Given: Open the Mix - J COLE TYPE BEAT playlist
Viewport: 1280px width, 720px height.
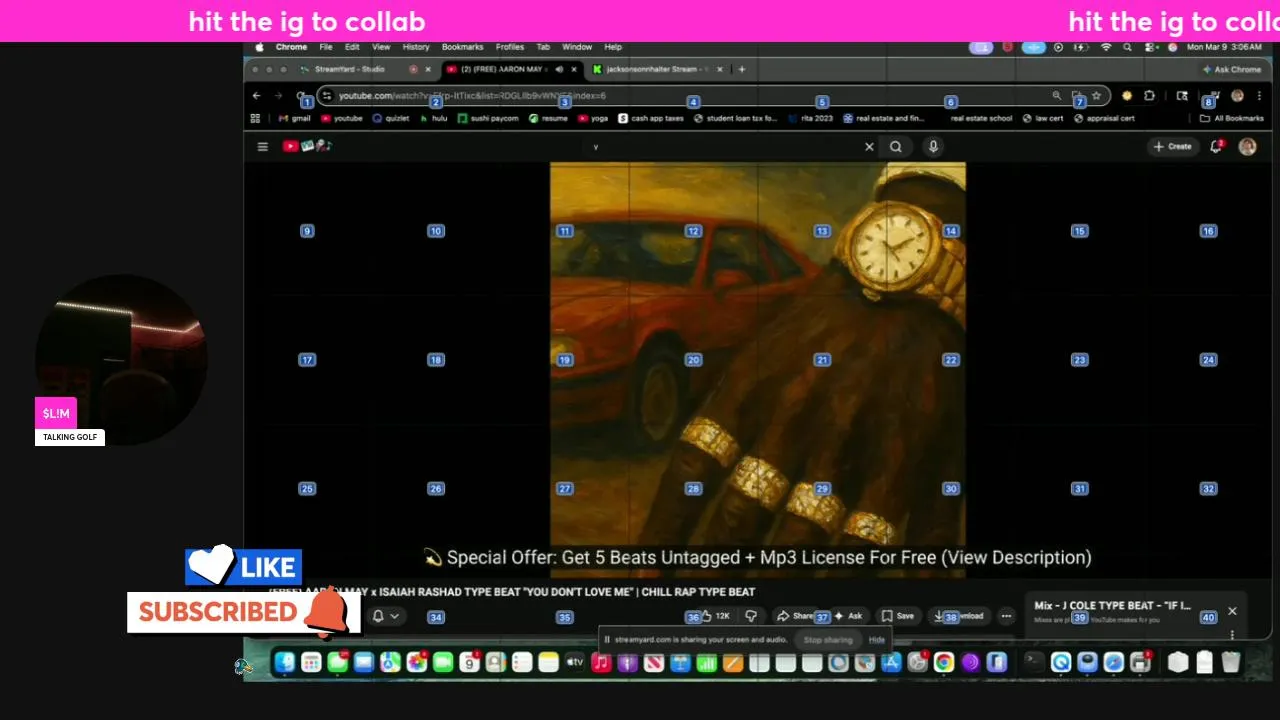Looking at the screenshot, I should click(1112, 606).
